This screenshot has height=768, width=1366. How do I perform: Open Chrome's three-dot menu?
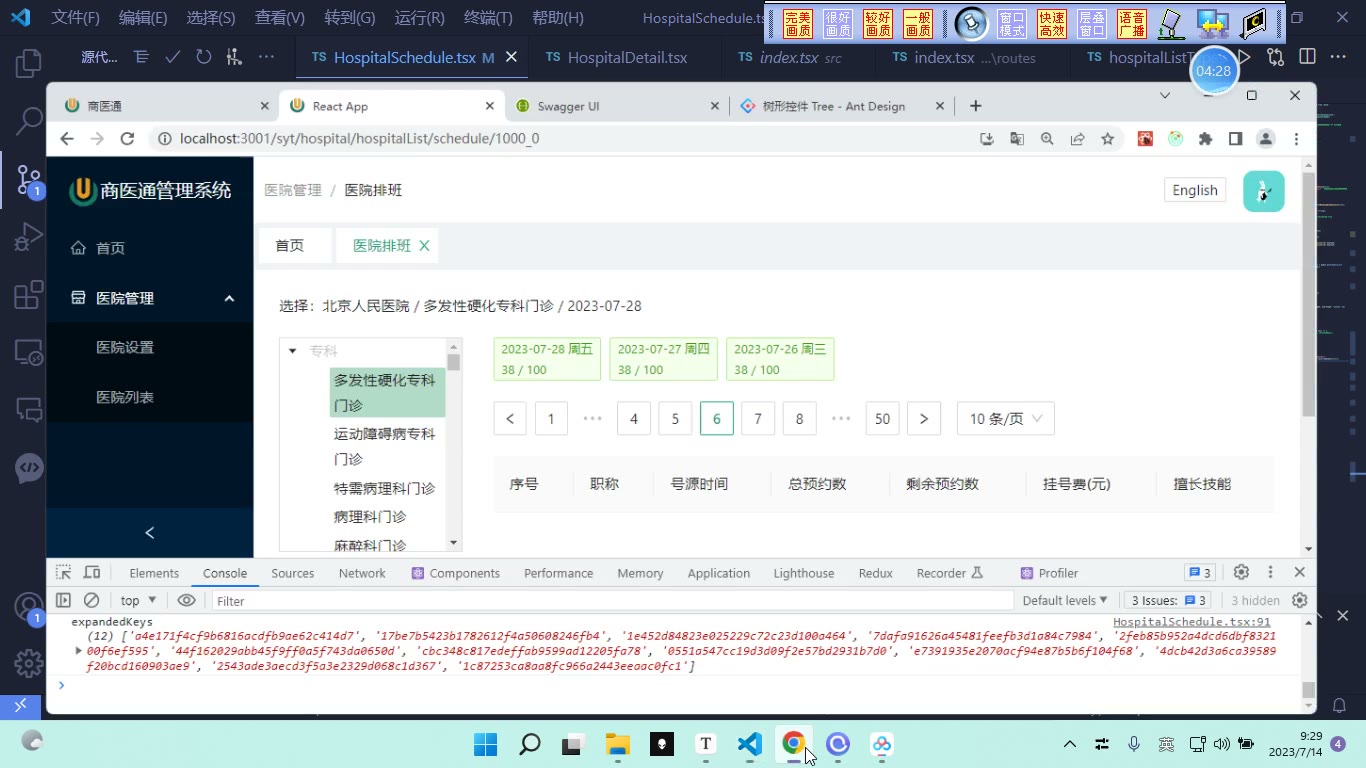click(1296, 139)
